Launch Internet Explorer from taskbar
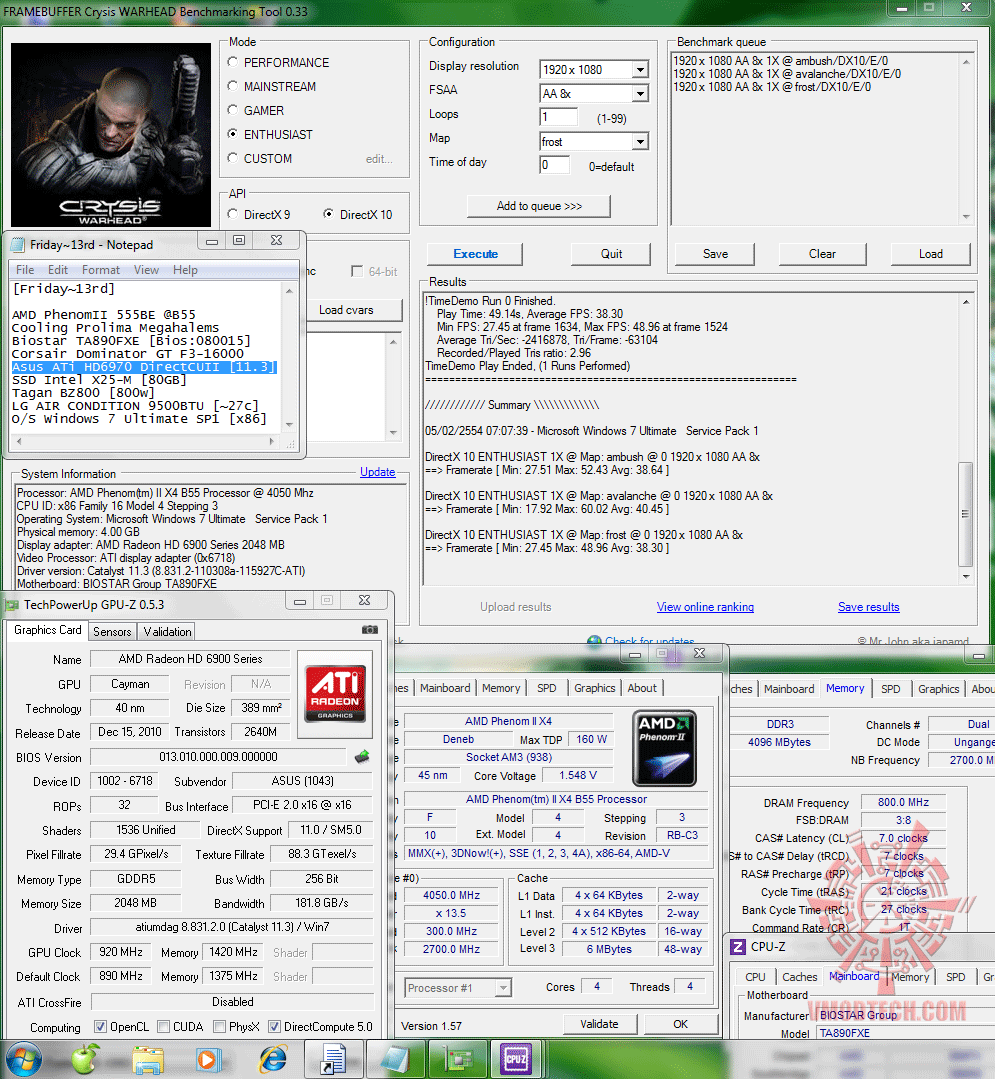The image size is (995, 1079). 272,1059
